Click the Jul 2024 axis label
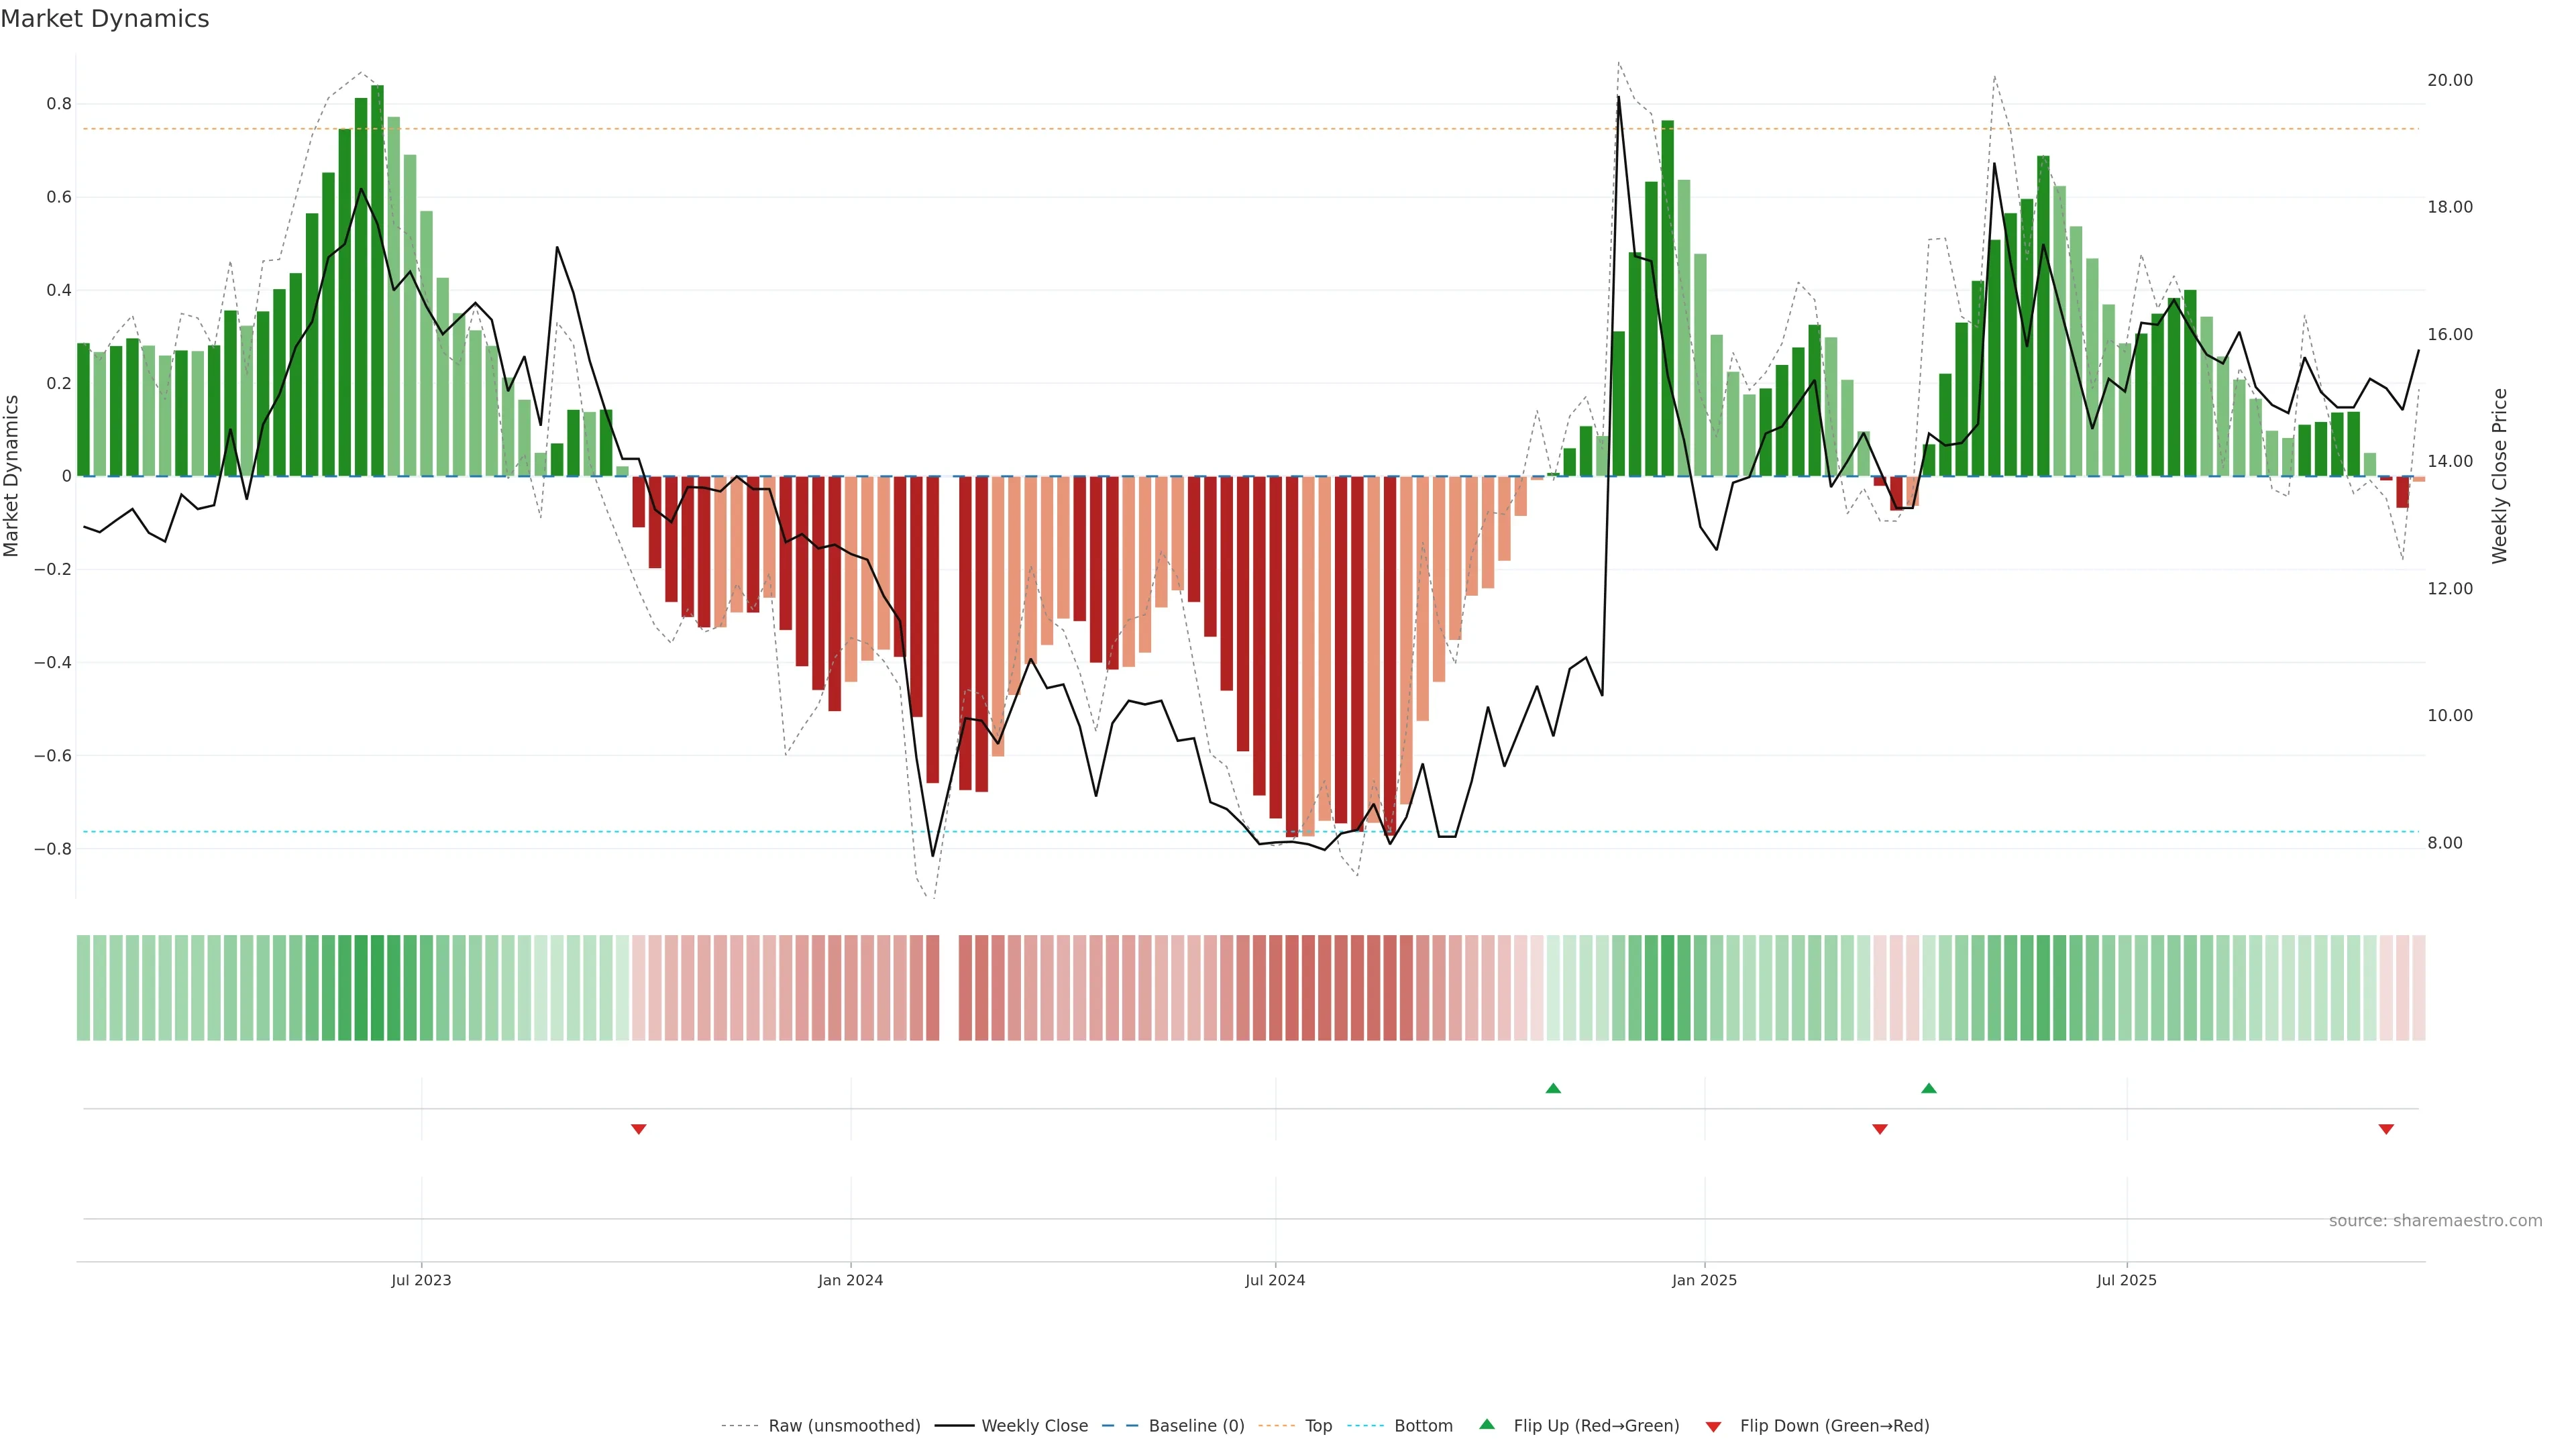 coord(1275,1280)
